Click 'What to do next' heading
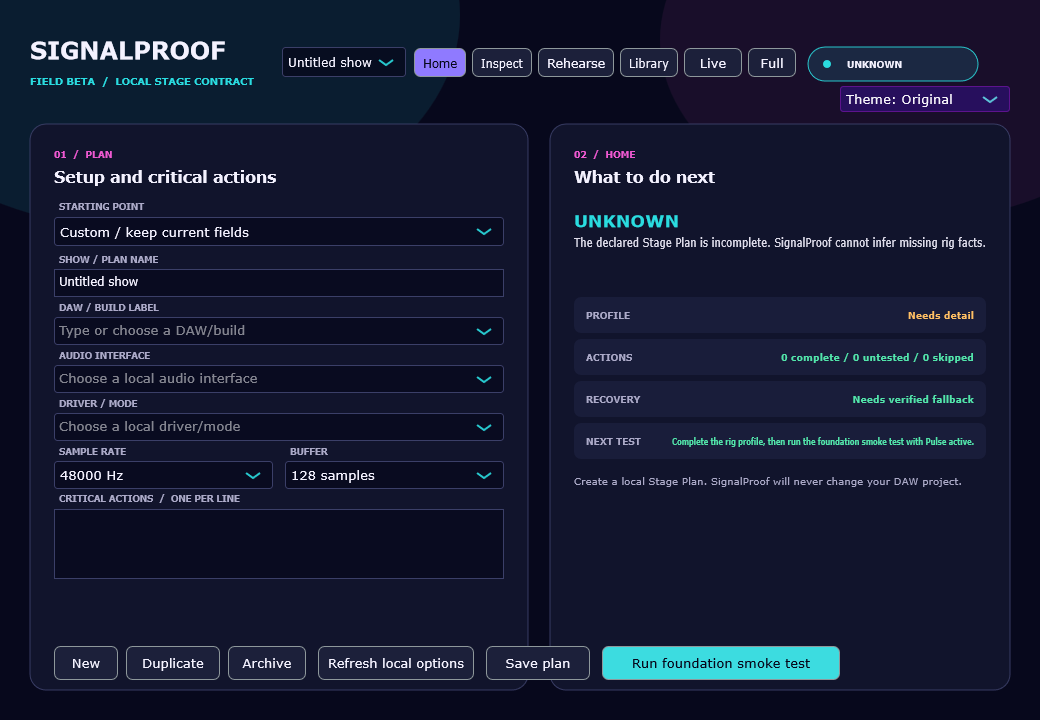Viewport: 1040px width, 720px height. pyautogui.click(x=644, y=177)
